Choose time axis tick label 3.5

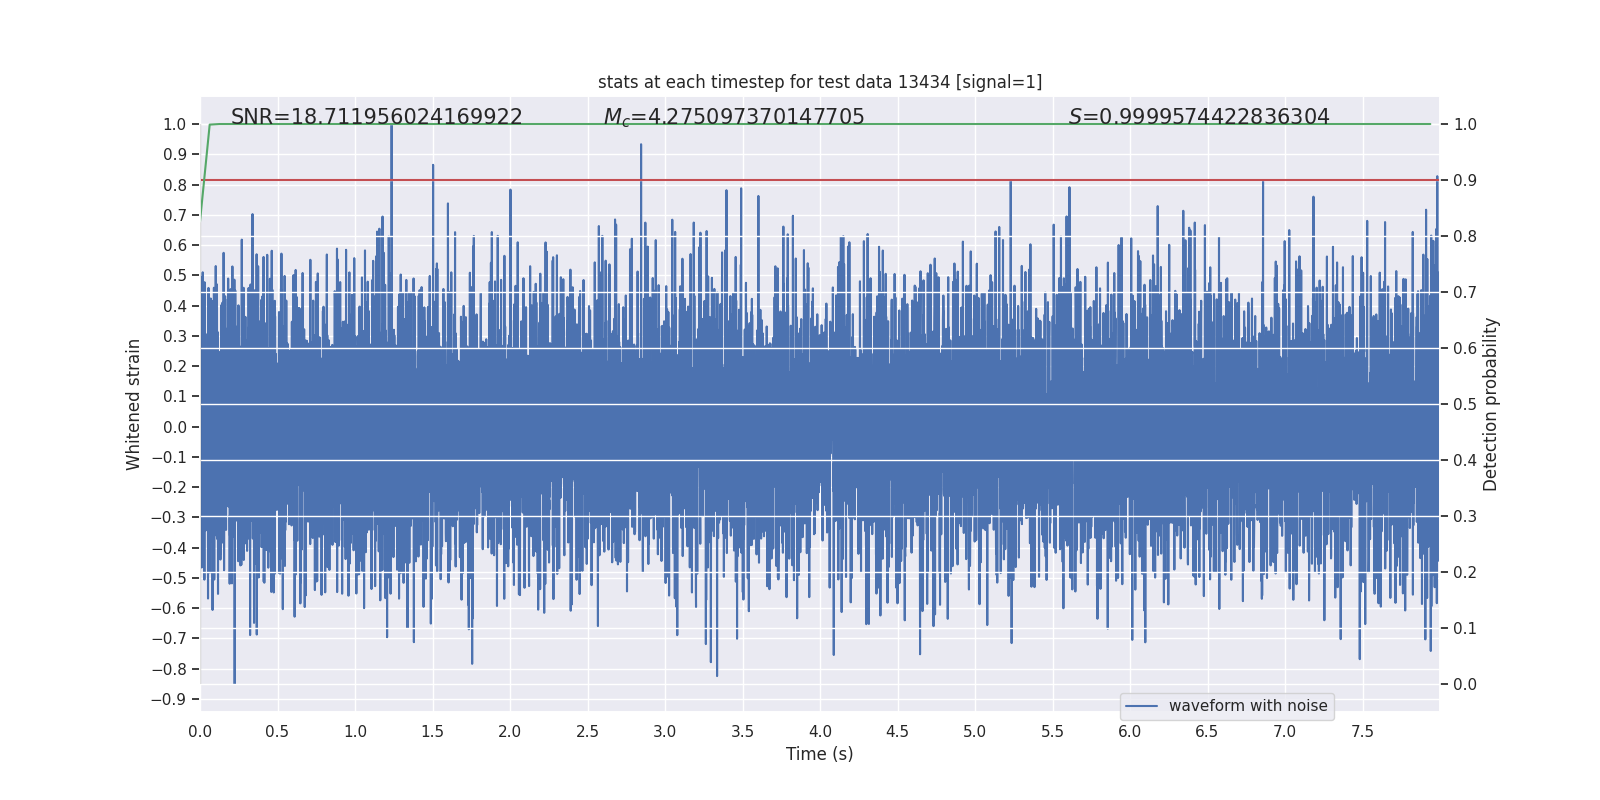[x=742, y=731]
